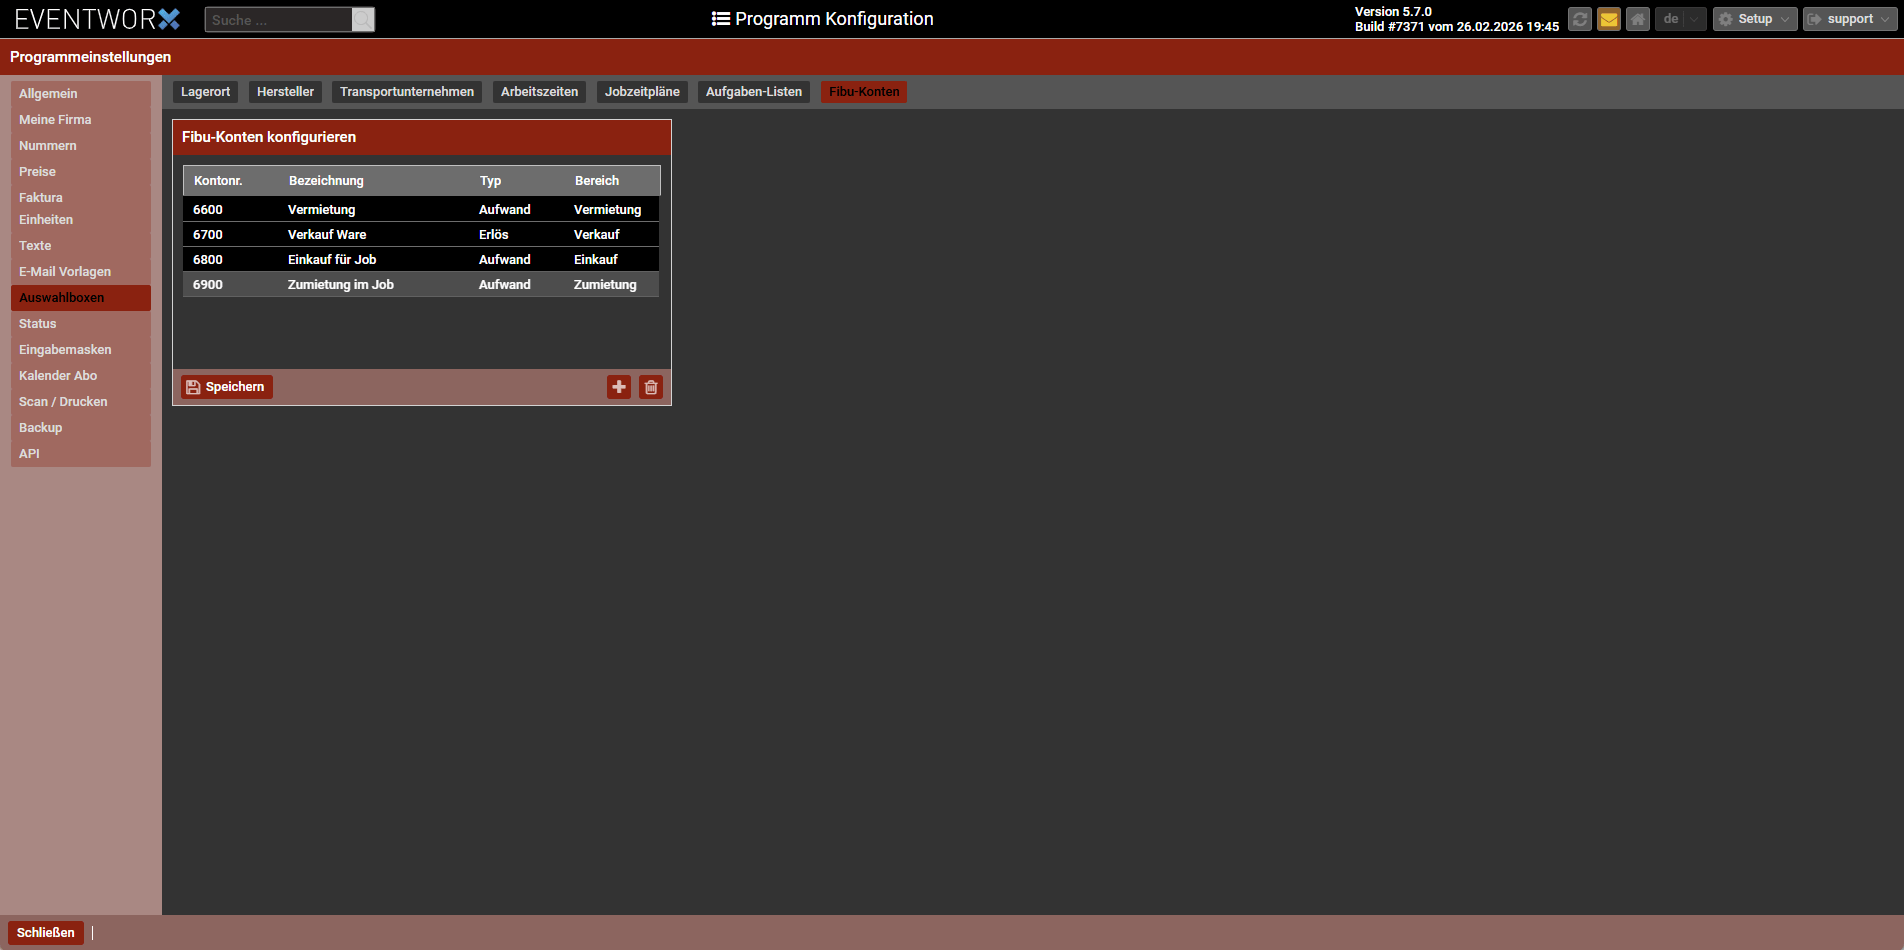Click the Schließen button
Screen dimensions: 1904x950
coord(46,933)
